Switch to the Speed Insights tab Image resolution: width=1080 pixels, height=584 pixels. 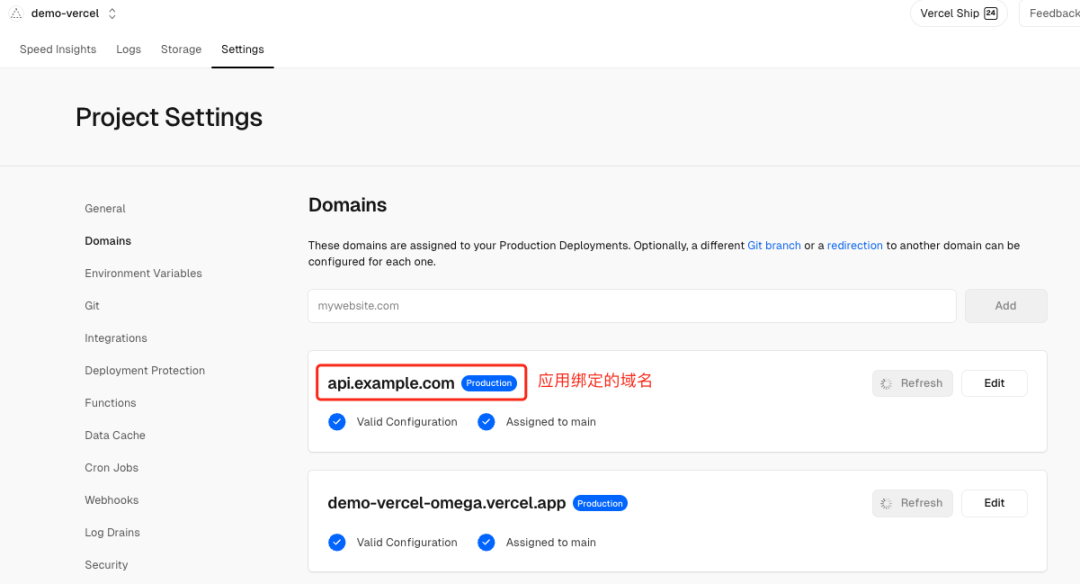58,49
